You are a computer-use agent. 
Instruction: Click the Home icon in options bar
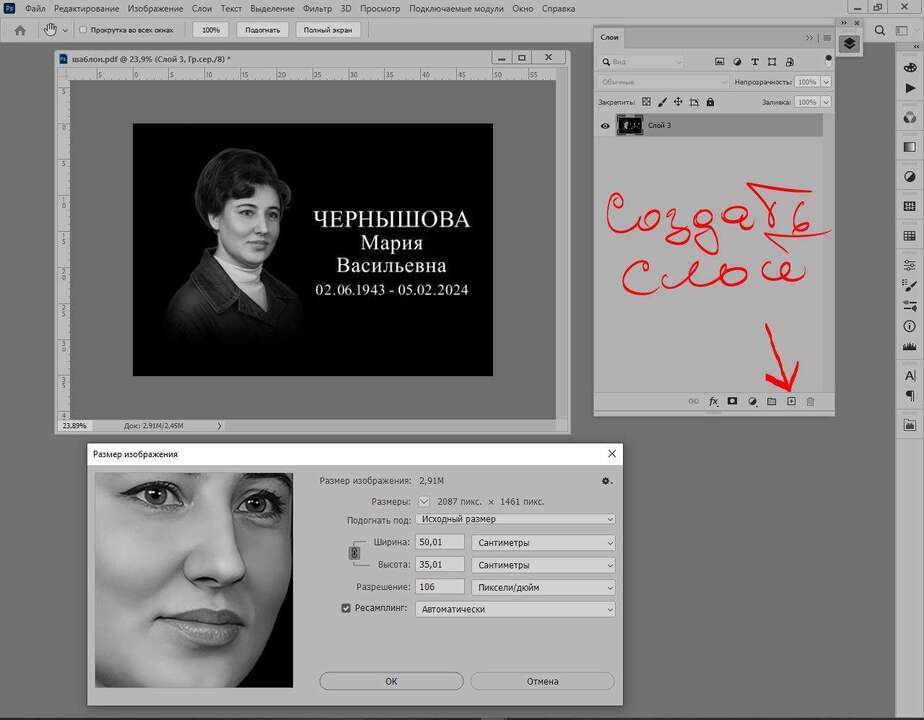pyautogui.click(x=20, y=30)
